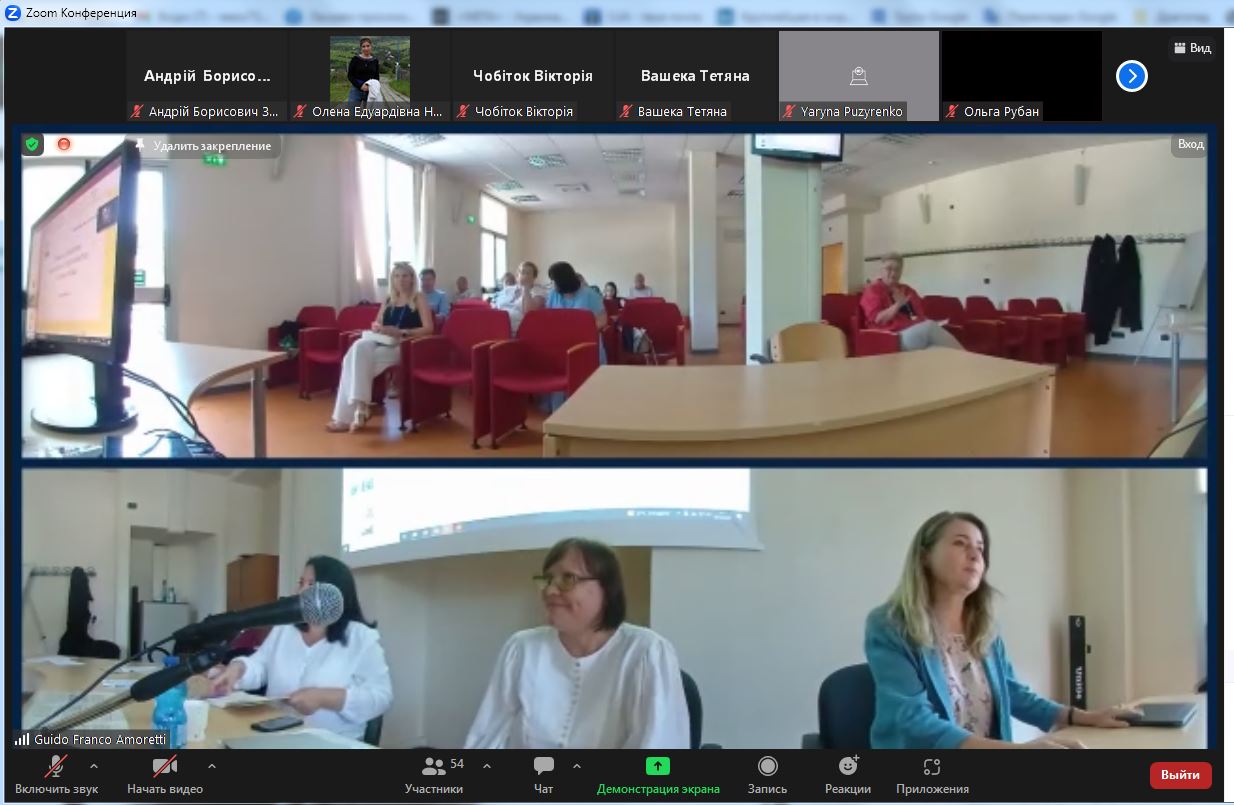Click the red recording indicator icon
1234x805 pixels.
[x=64, y=145]
